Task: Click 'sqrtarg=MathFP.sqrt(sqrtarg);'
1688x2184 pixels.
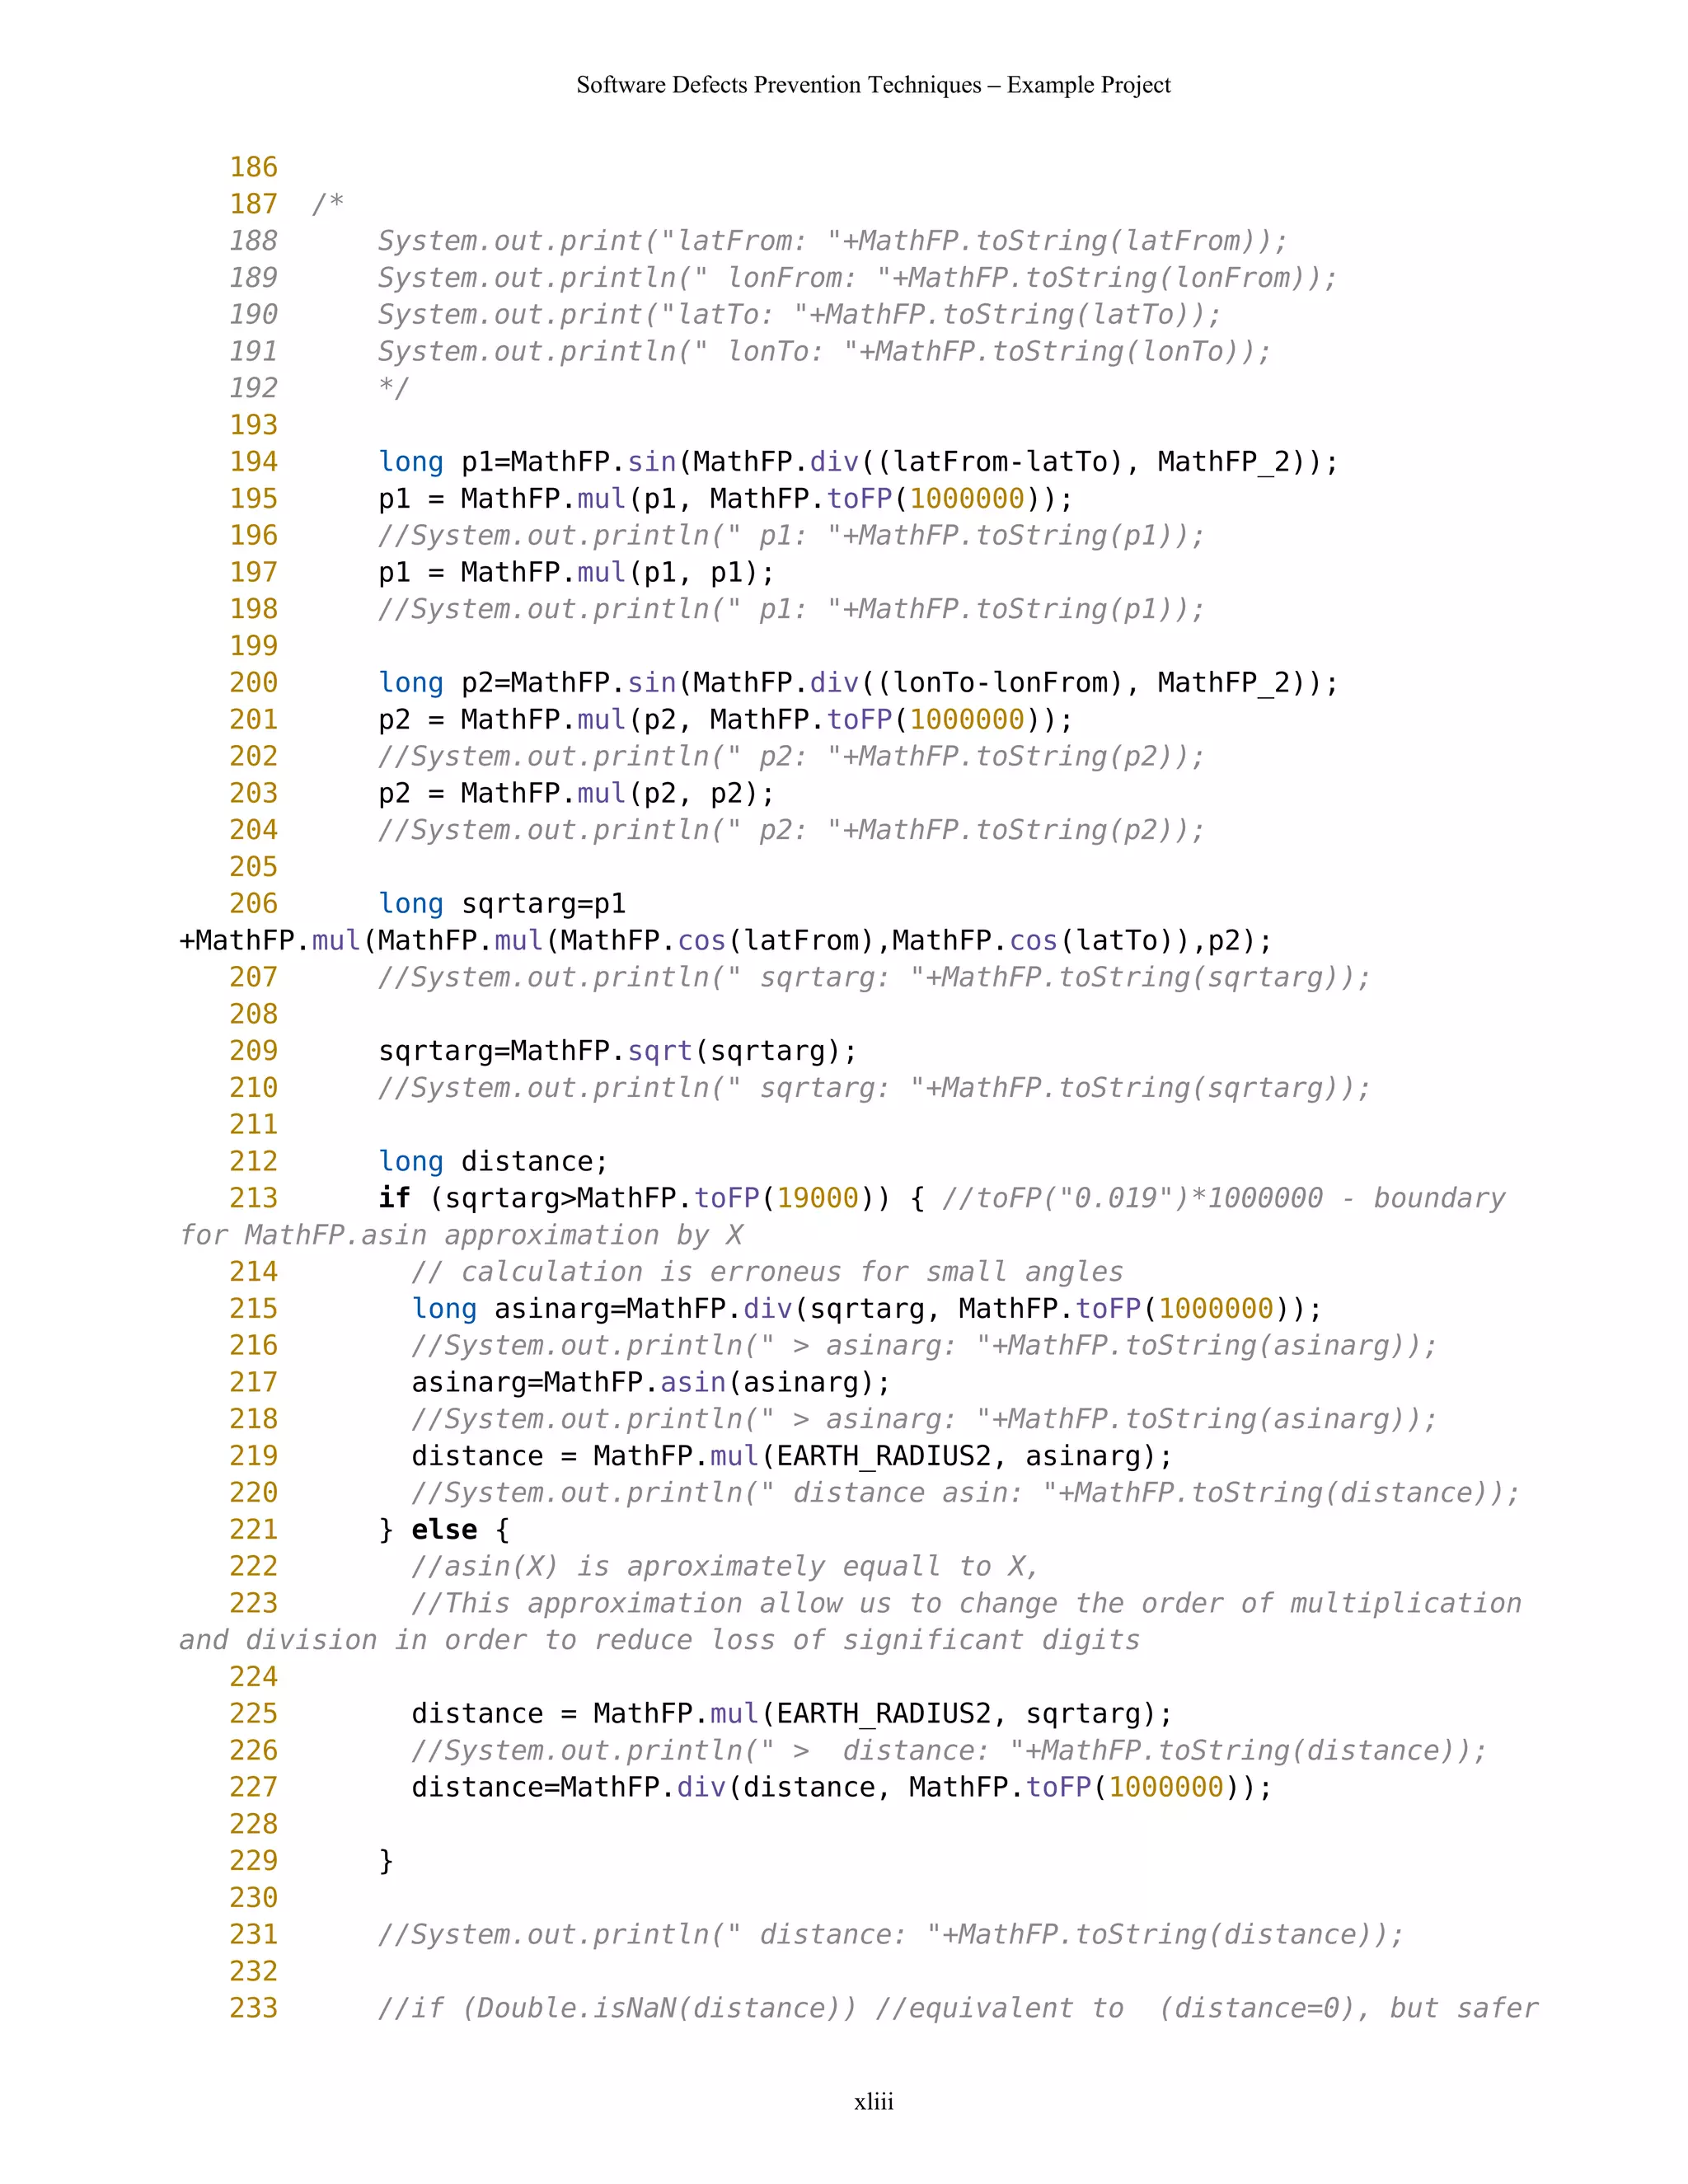Action: pyautogui.click(x=617, y=1051)
